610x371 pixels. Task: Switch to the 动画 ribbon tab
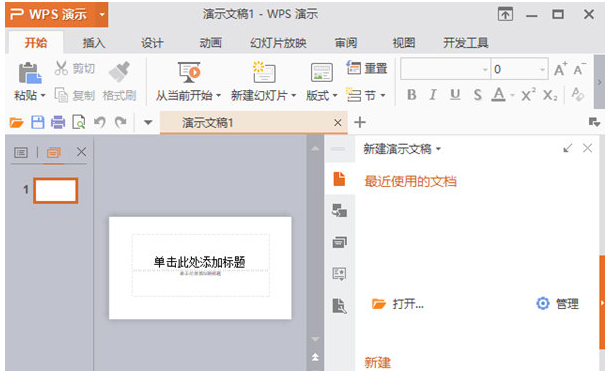point(210,43)
